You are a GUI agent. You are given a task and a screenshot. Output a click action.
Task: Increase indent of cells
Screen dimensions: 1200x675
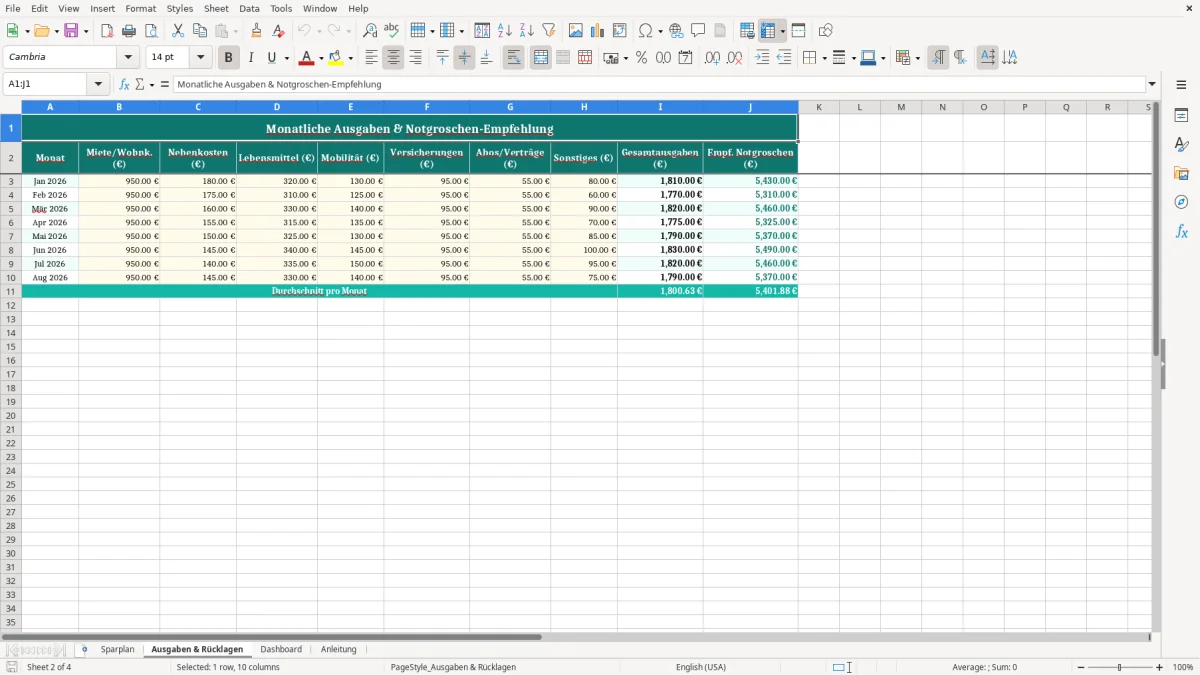tap(762, 58)
